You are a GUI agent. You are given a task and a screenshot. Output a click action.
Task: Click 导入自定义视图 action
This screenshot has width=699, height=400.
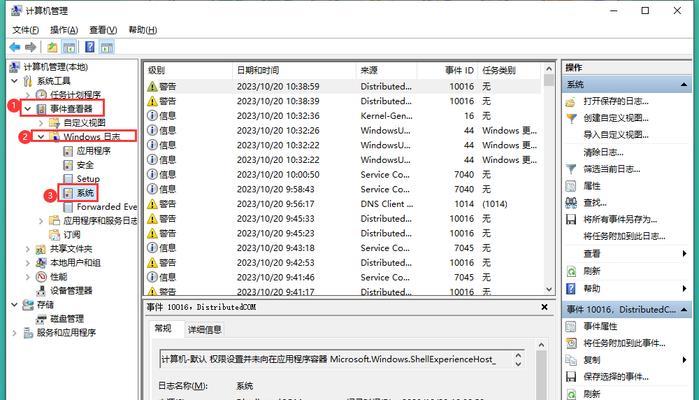coord(616,135)
